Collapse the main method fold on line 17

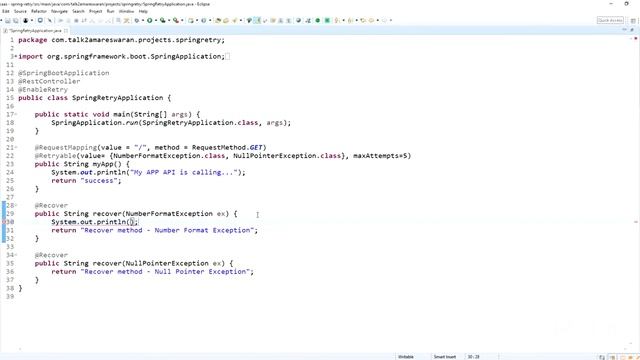[x=16, y=114]
